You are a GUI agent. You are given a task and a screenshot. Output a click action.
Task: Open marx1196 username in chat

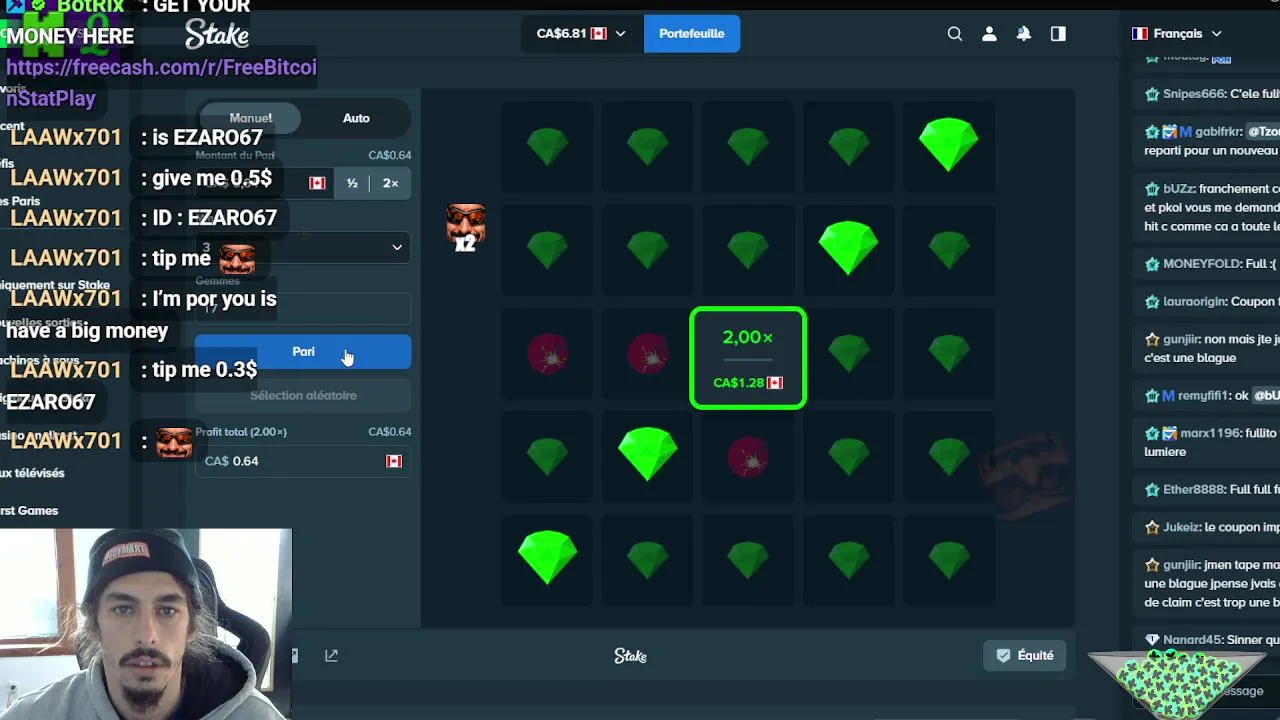[1208, 434]
